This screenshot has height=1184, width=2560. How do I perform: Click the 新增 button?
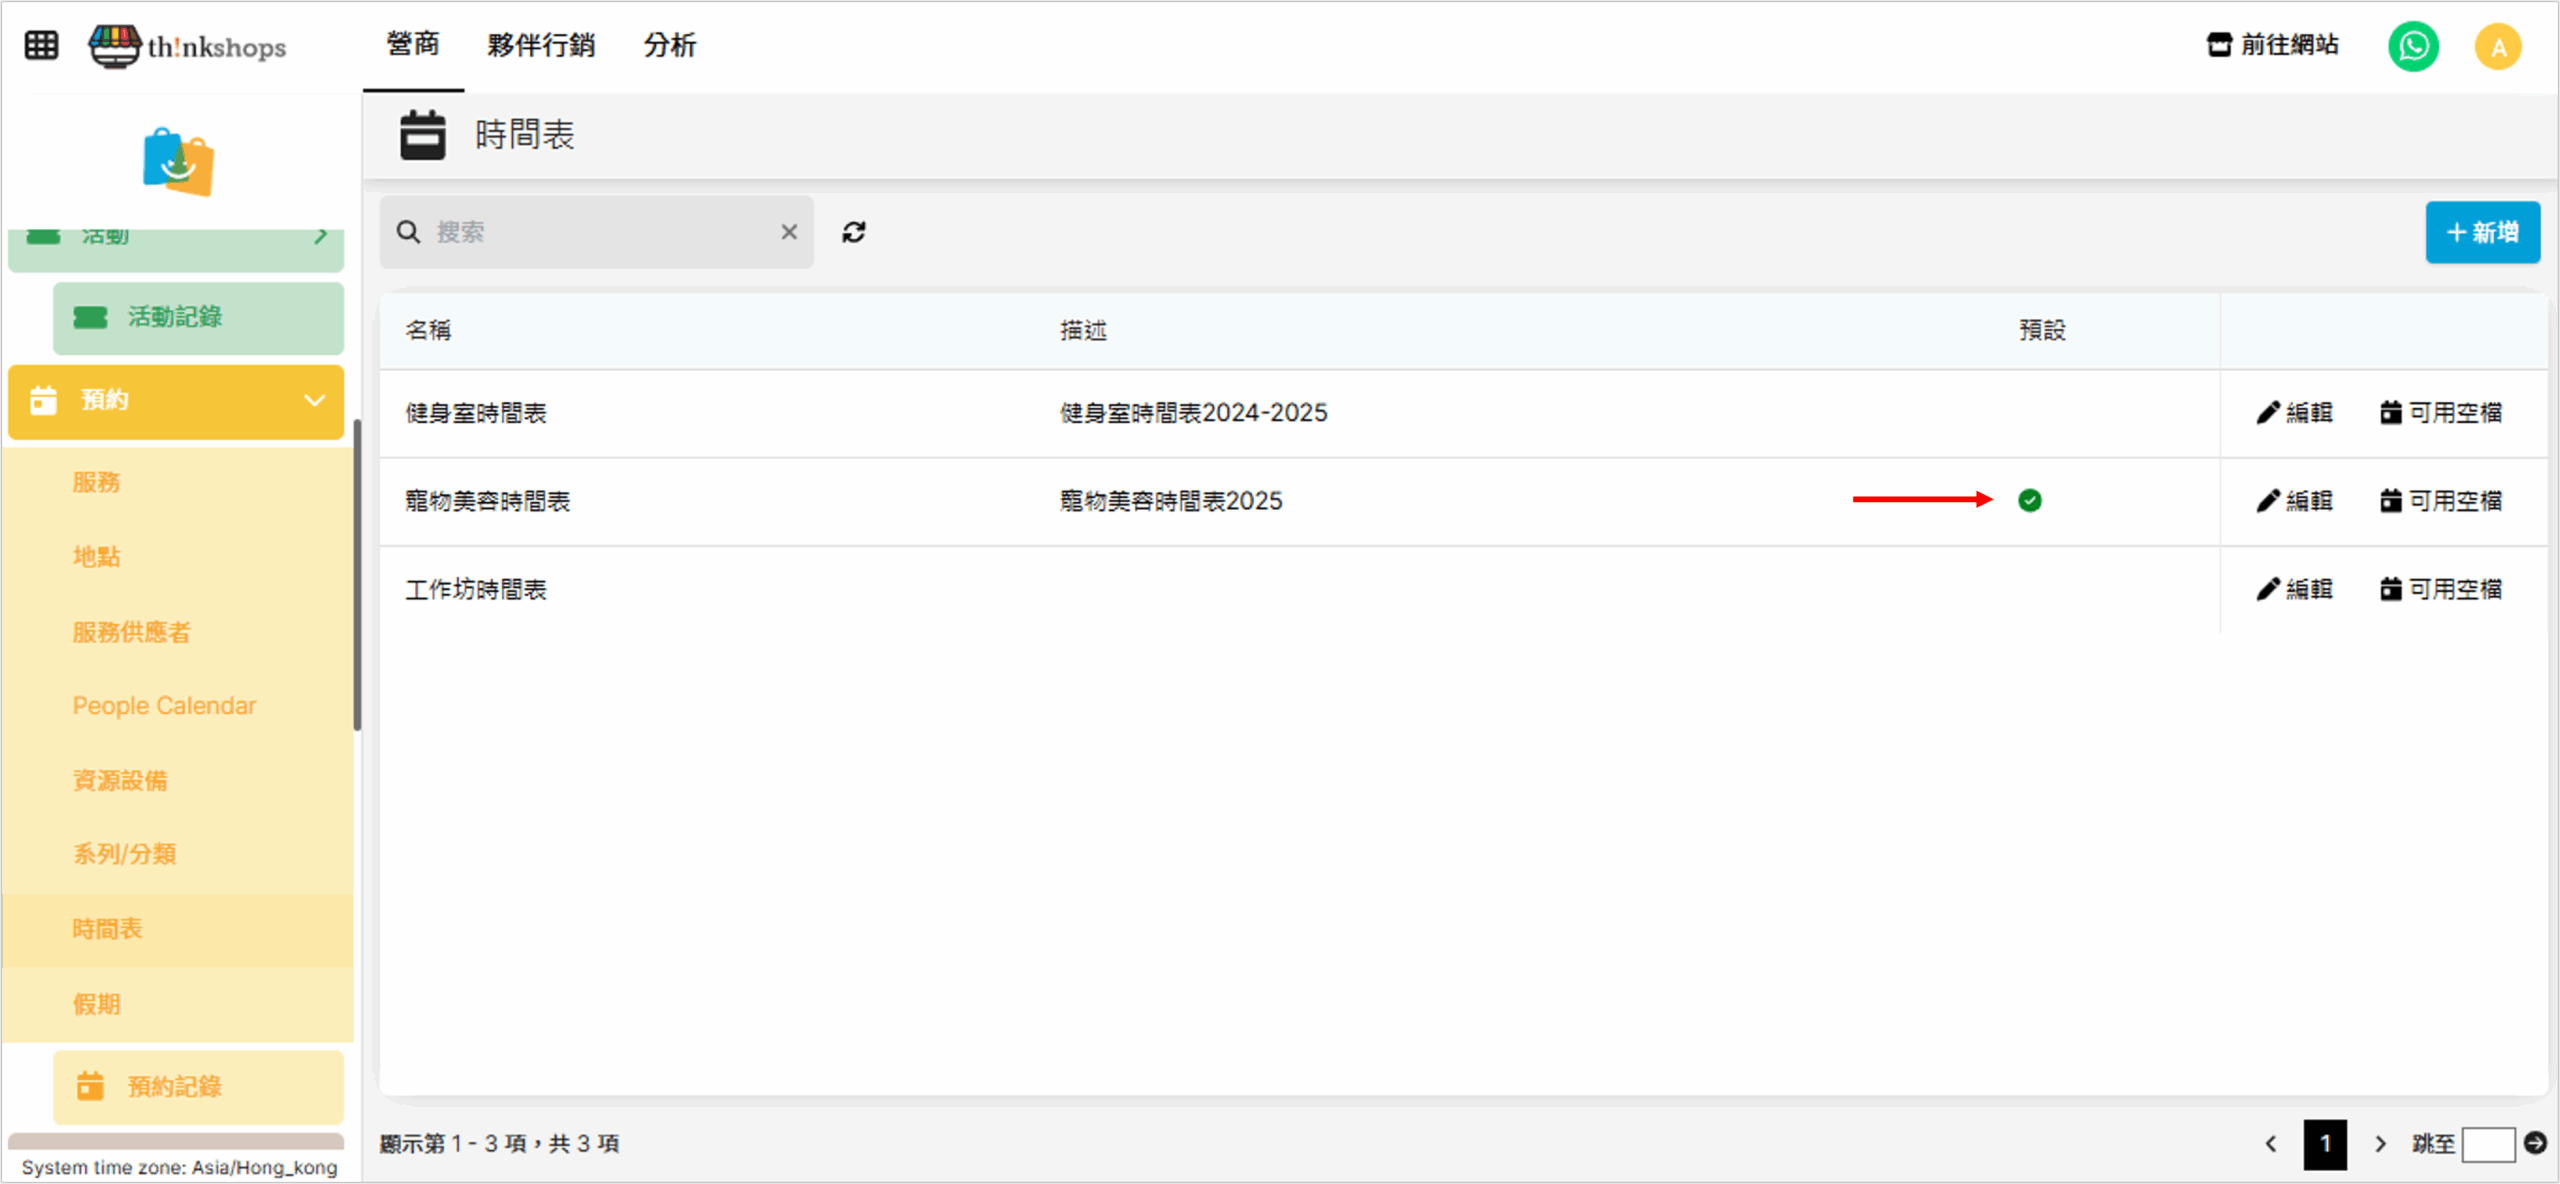pyautogui.click(x=2481, y=232)
